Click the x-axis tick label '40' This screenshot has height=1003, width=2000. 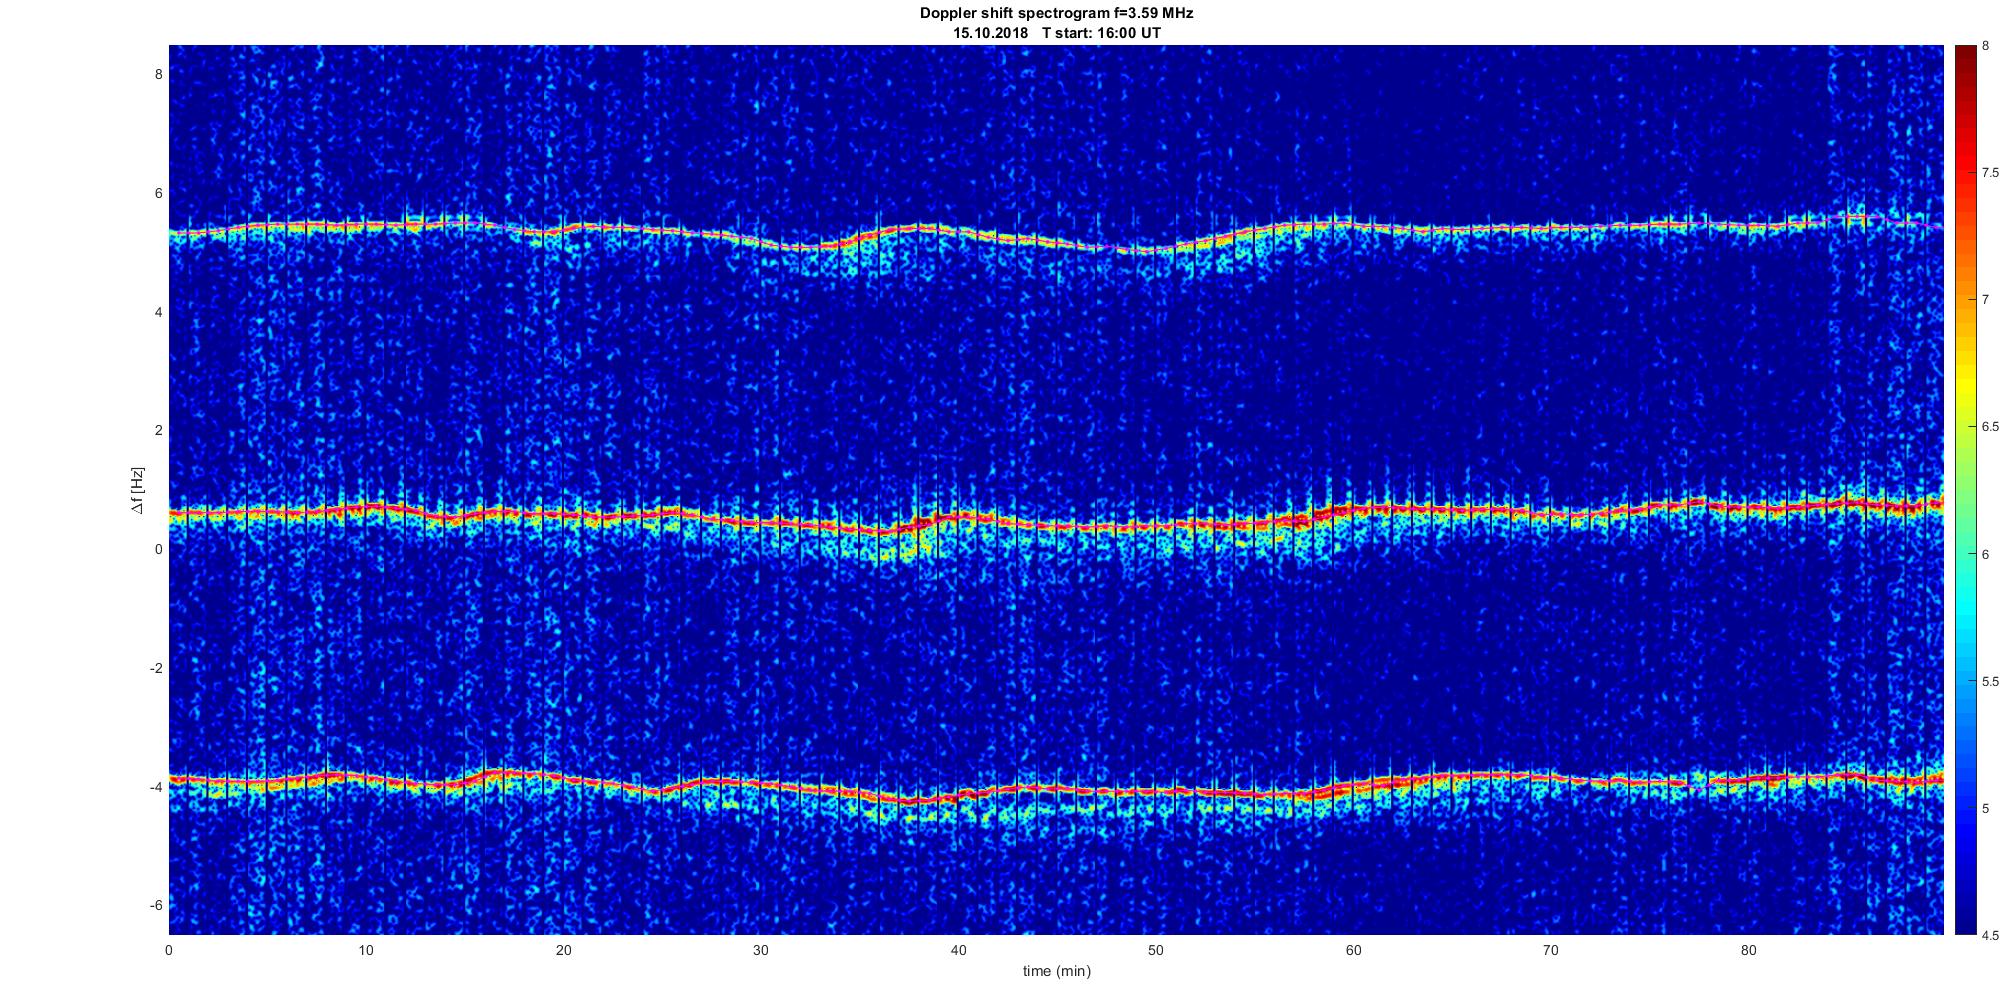[958, 951]
